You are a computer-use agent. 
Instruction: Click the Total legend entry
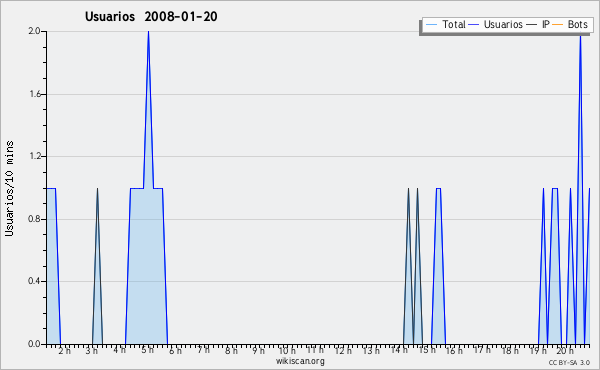pos(446,24)
